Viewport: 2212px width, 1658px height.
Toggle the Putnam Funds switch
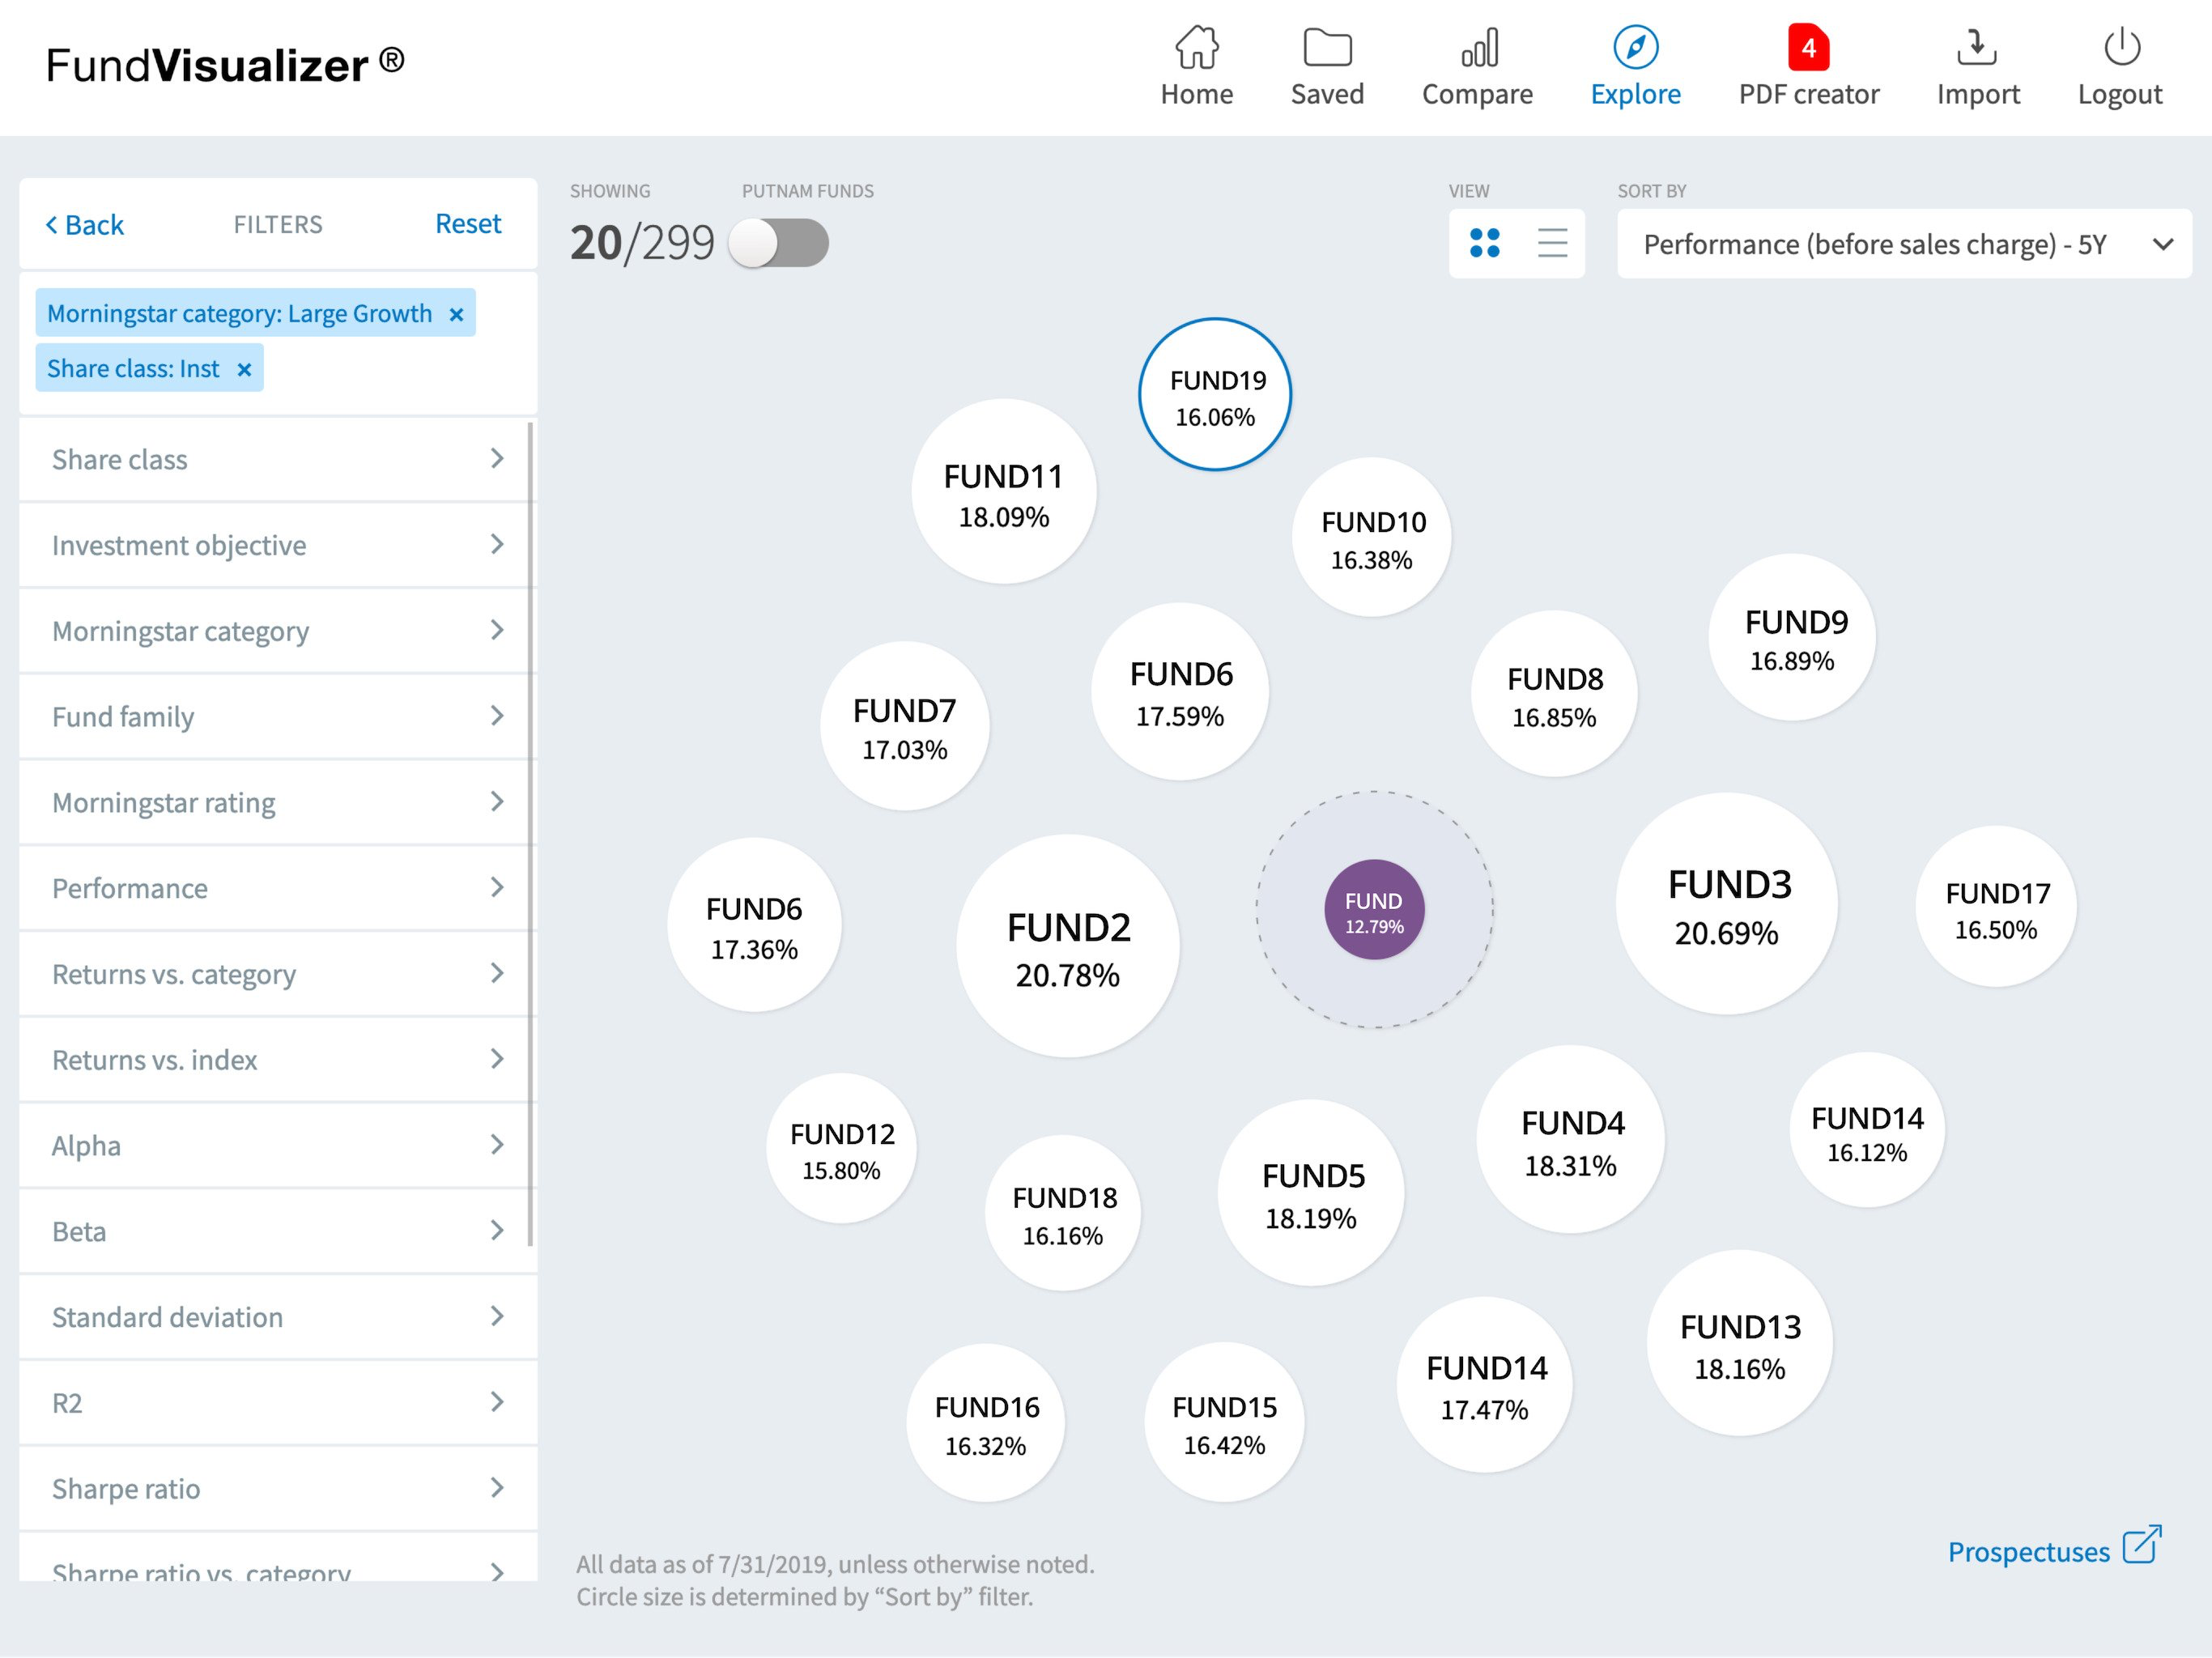[x=778, y=243]
